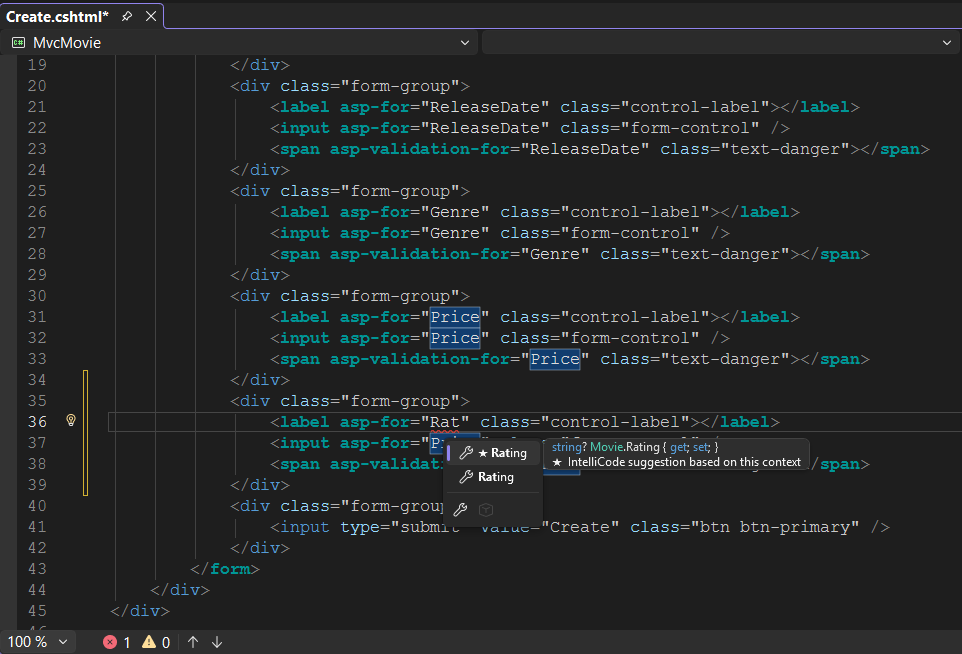Toggle the wrench property filter in completion list
The image size is (962, 654).
click(x=460, y=509)
